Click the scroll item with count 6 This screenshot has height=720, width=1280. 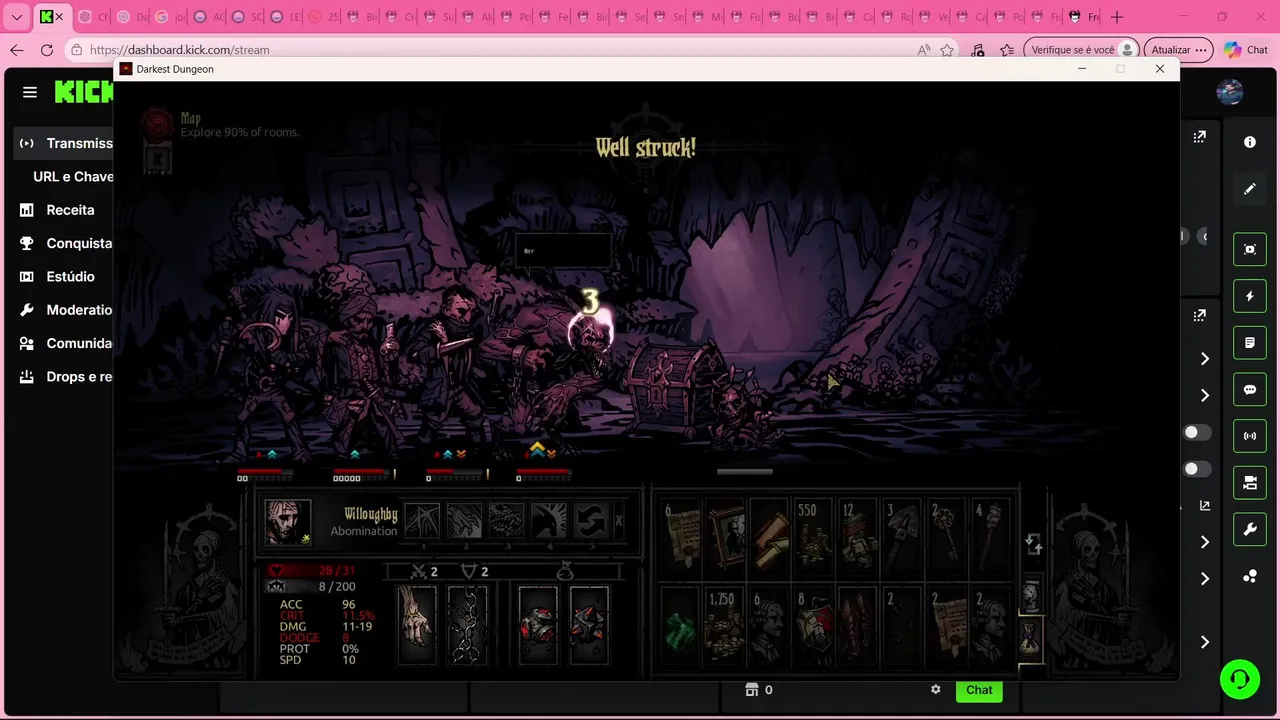pos(682,539)
